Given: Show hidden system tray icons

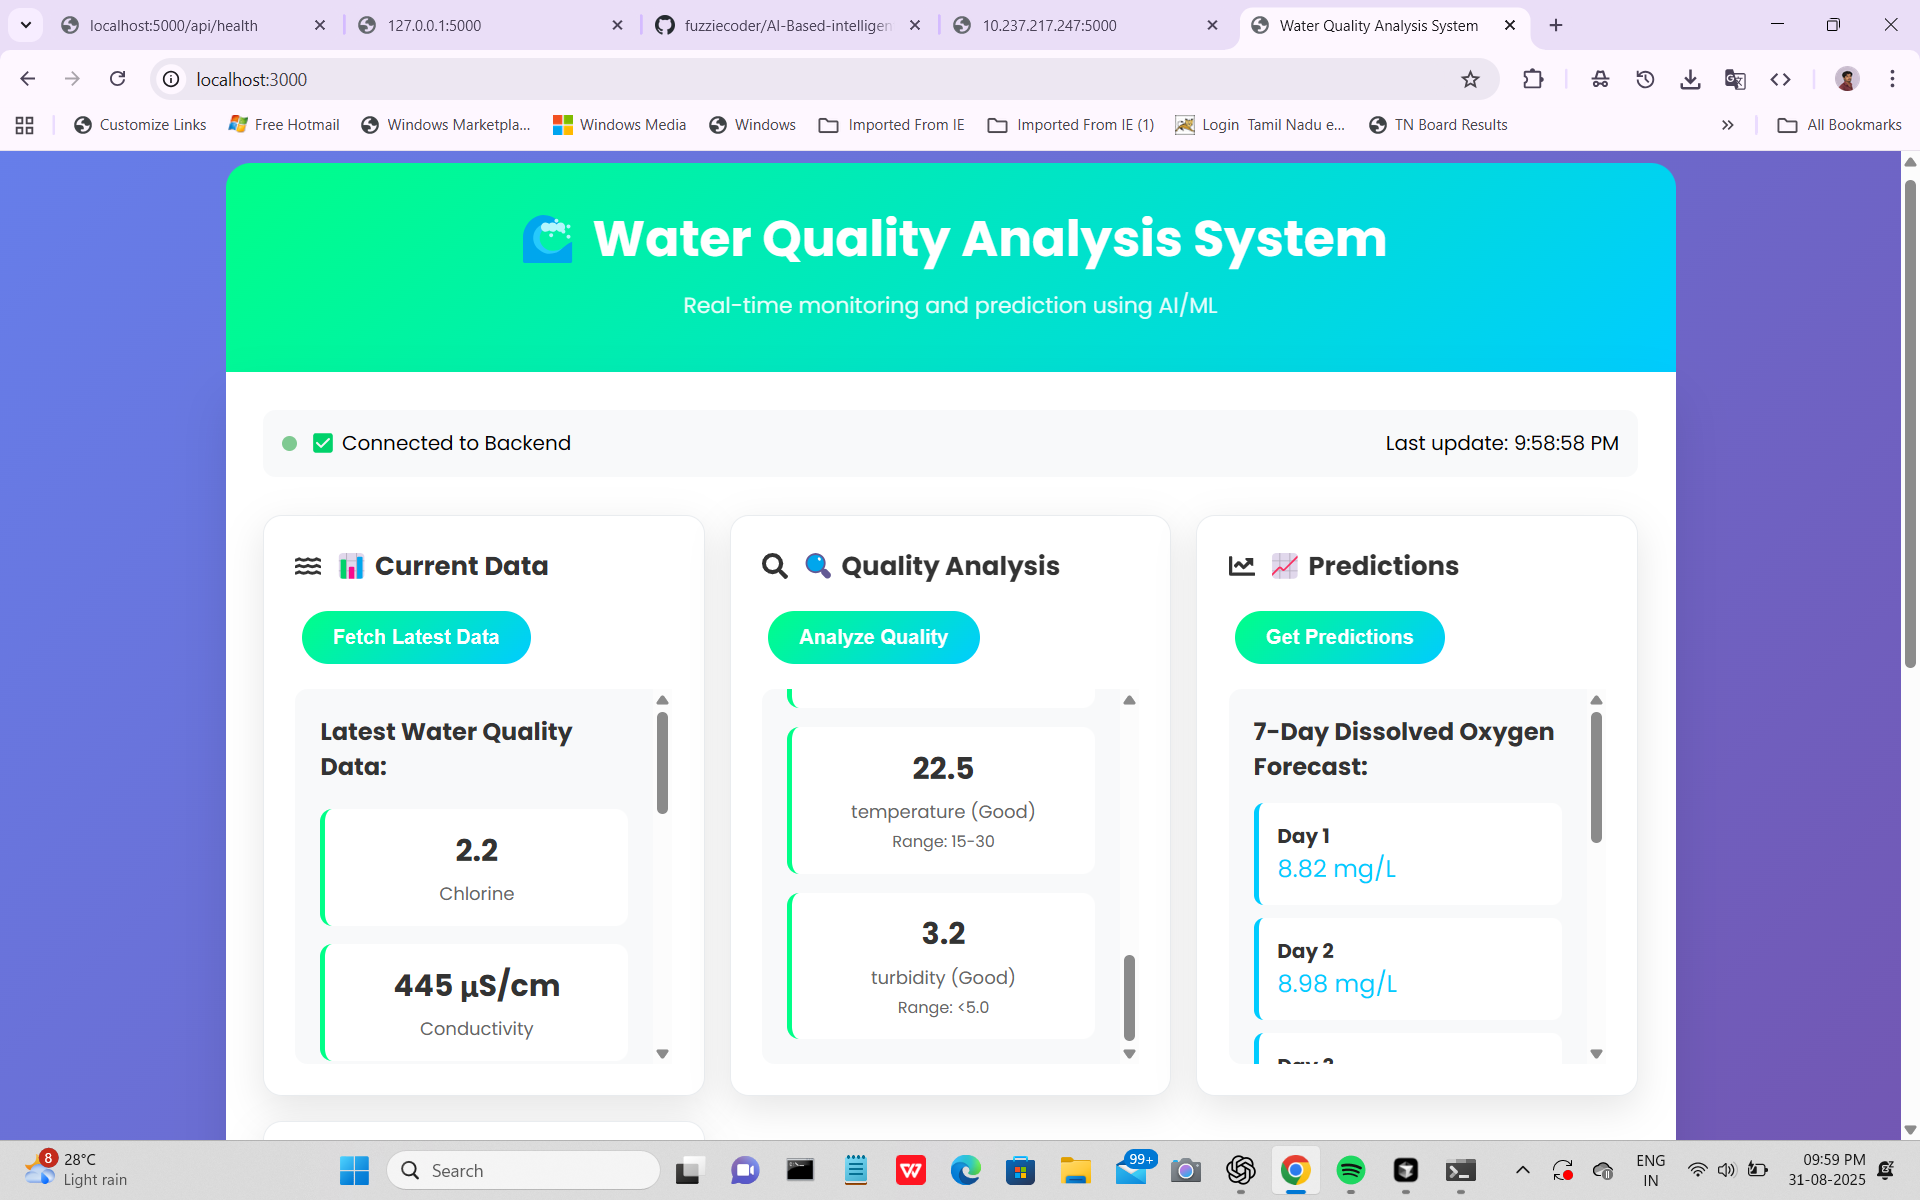Looking at the screenshot, I should click(x=1522, y=1170).
